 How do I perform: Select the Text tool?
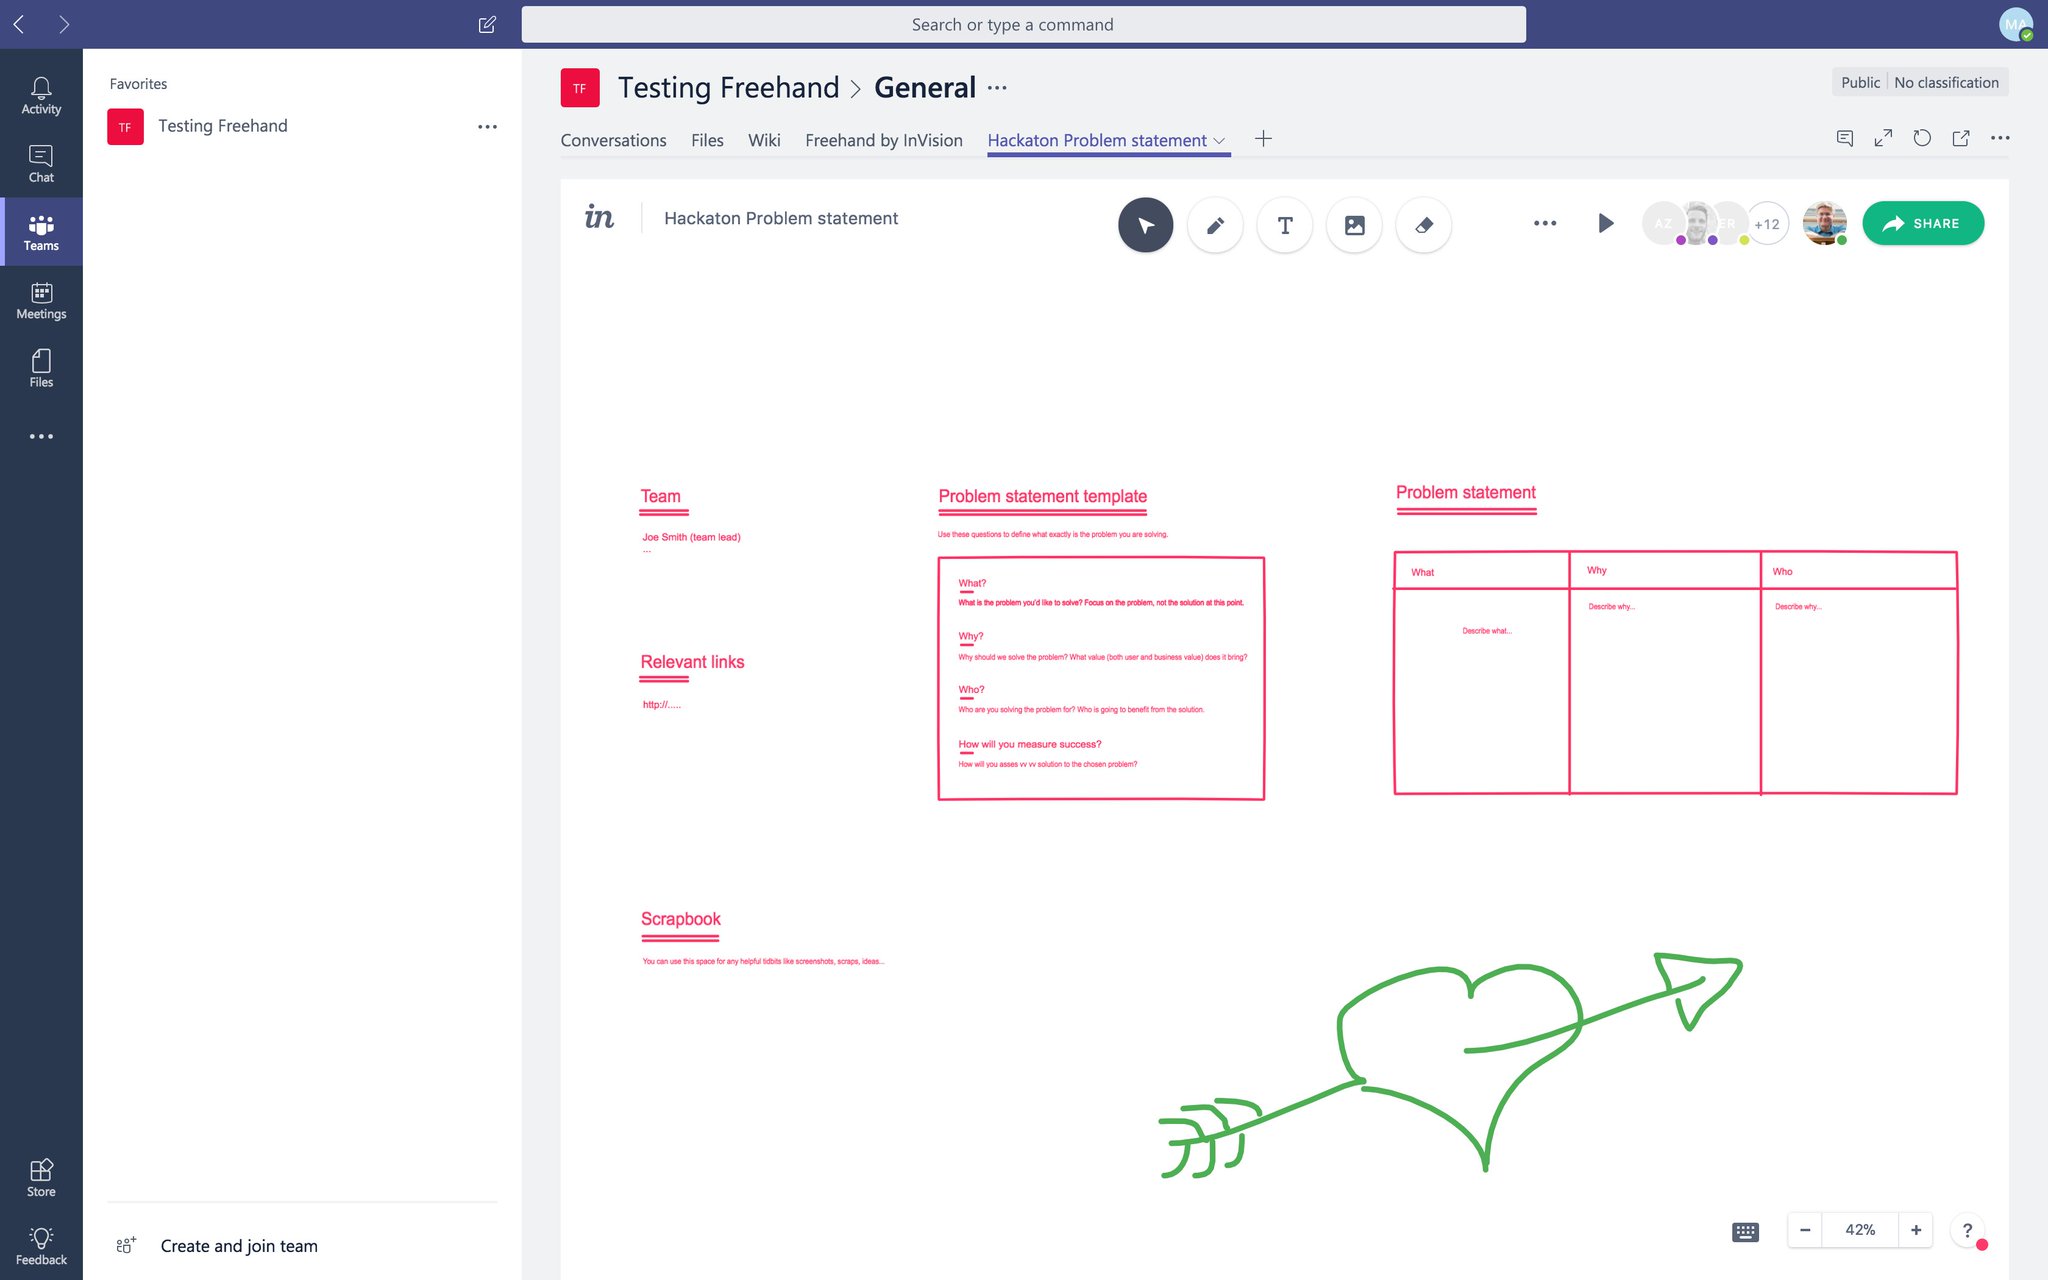1285,225
